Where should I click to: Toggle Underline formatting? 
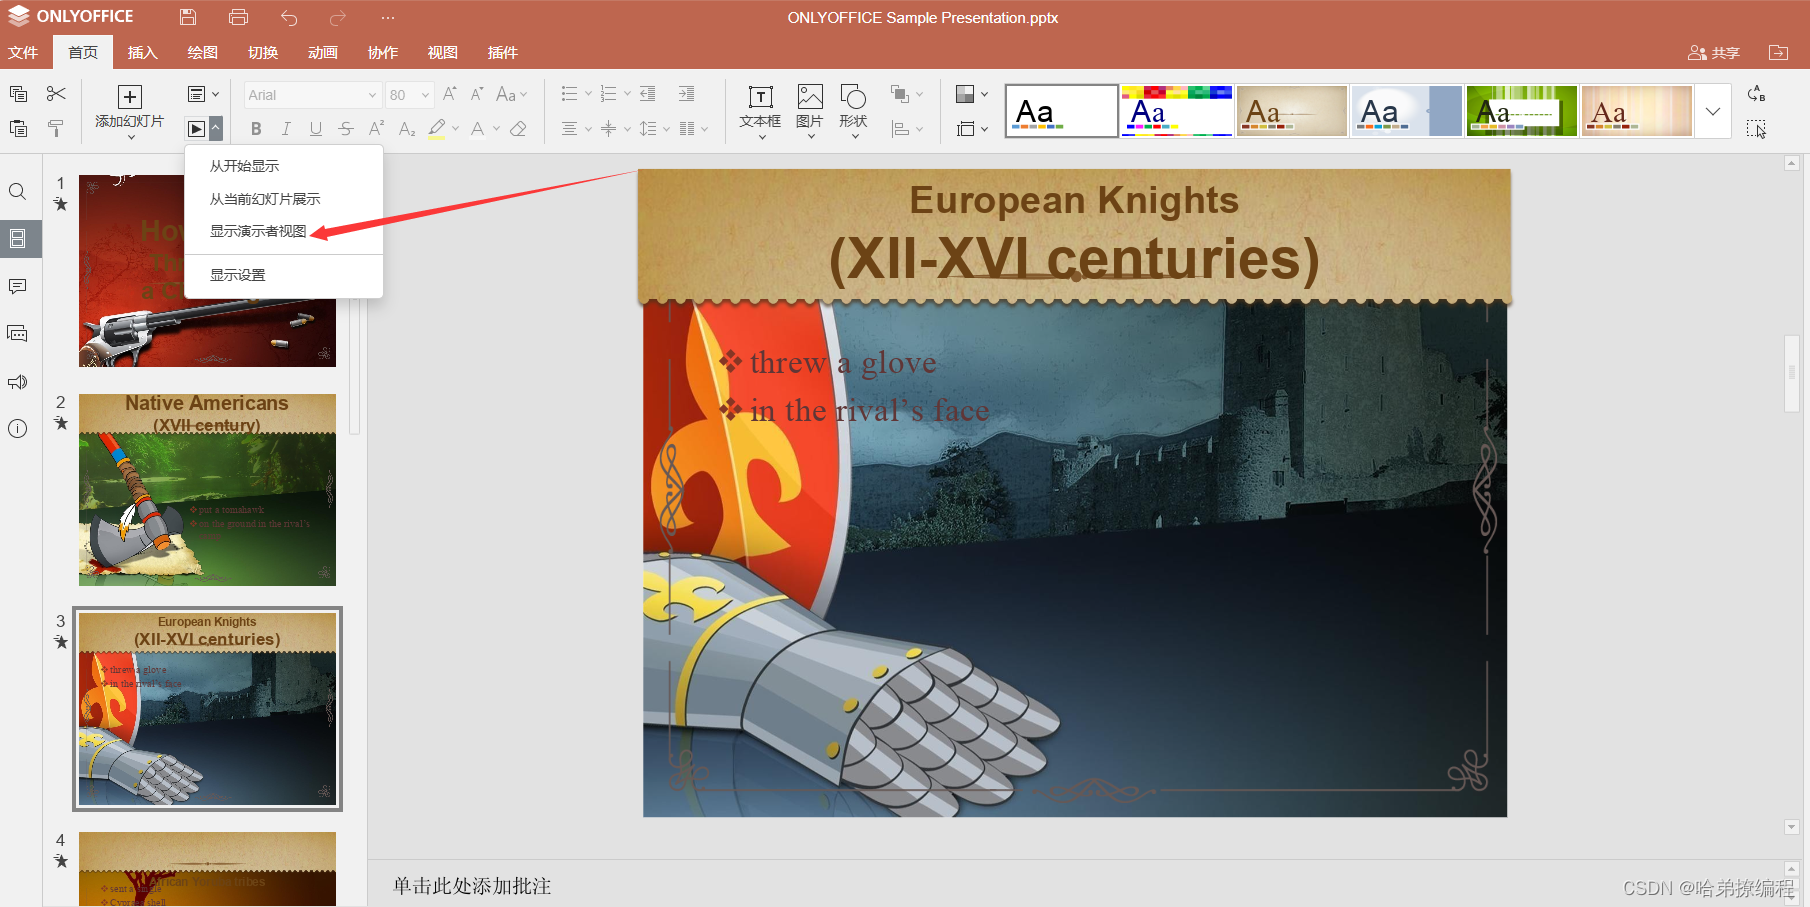[x=316, y=128]
